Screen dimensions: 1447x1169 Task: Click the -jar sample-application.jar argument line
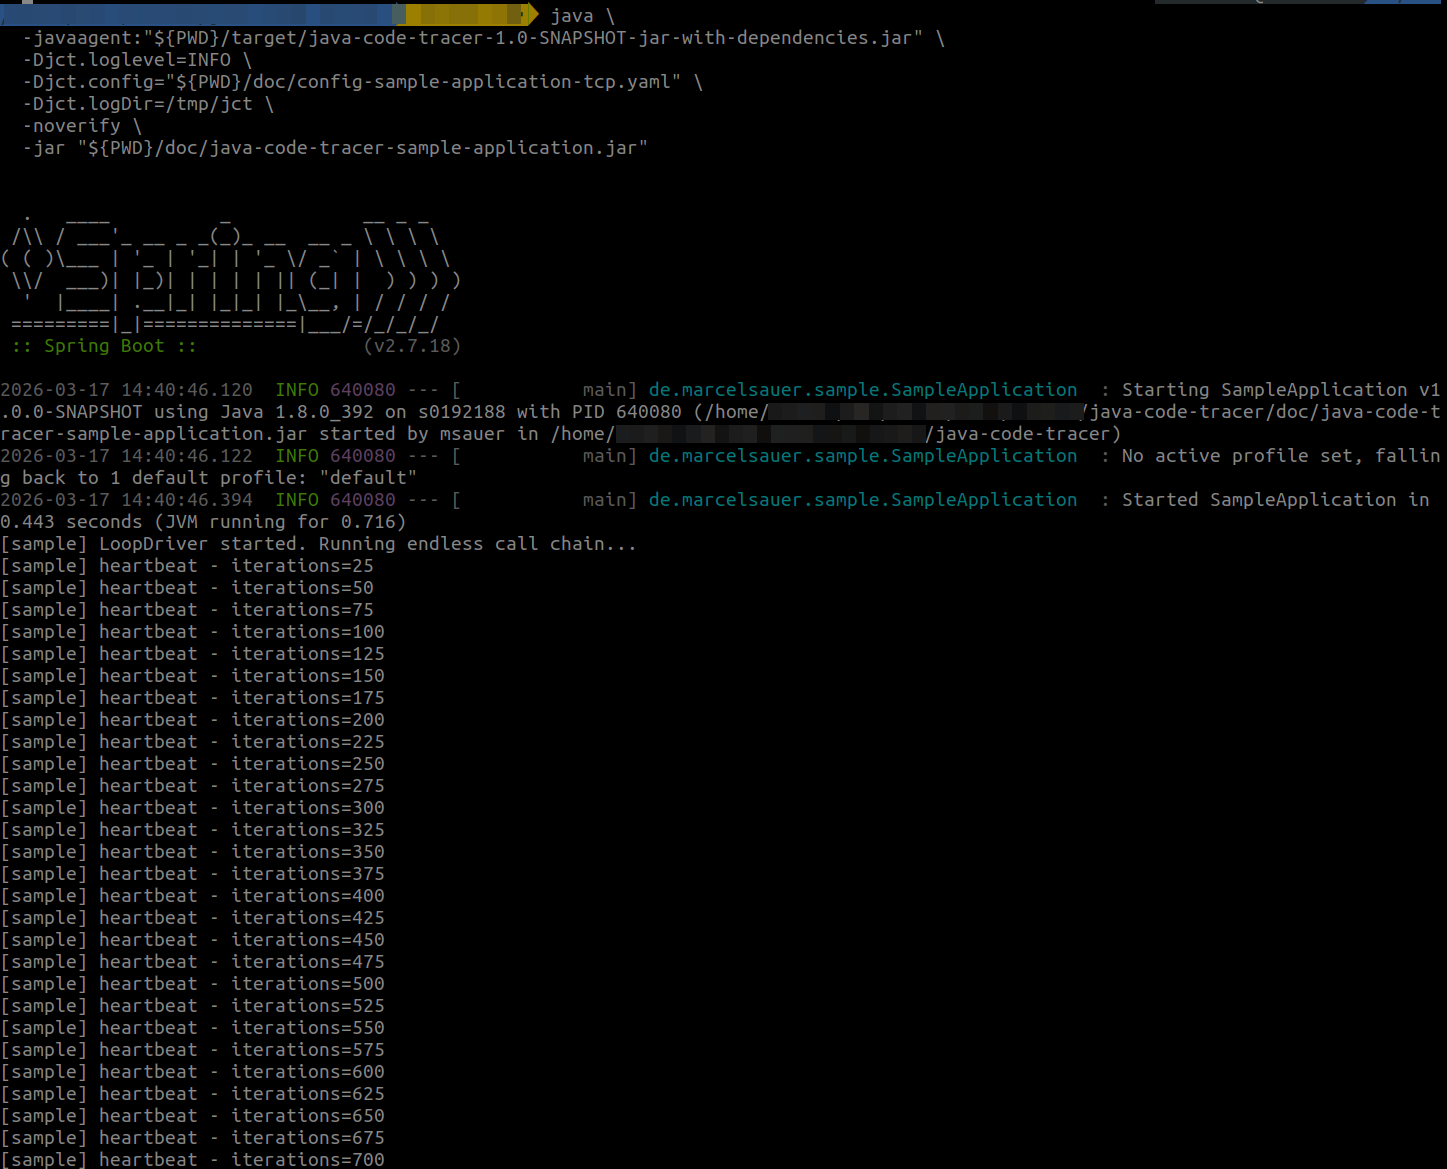[x=335, y=148]
